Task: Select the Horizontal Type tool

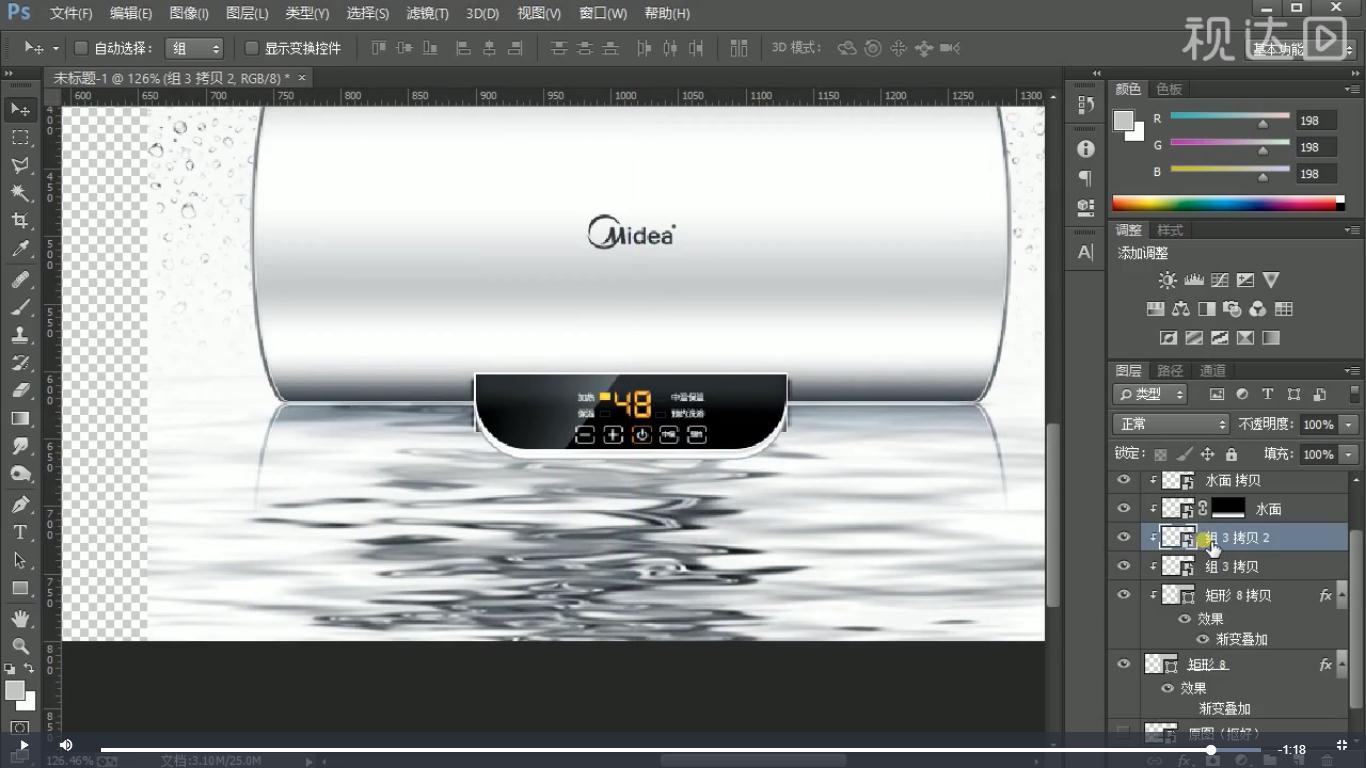Action: pos(20,533)
